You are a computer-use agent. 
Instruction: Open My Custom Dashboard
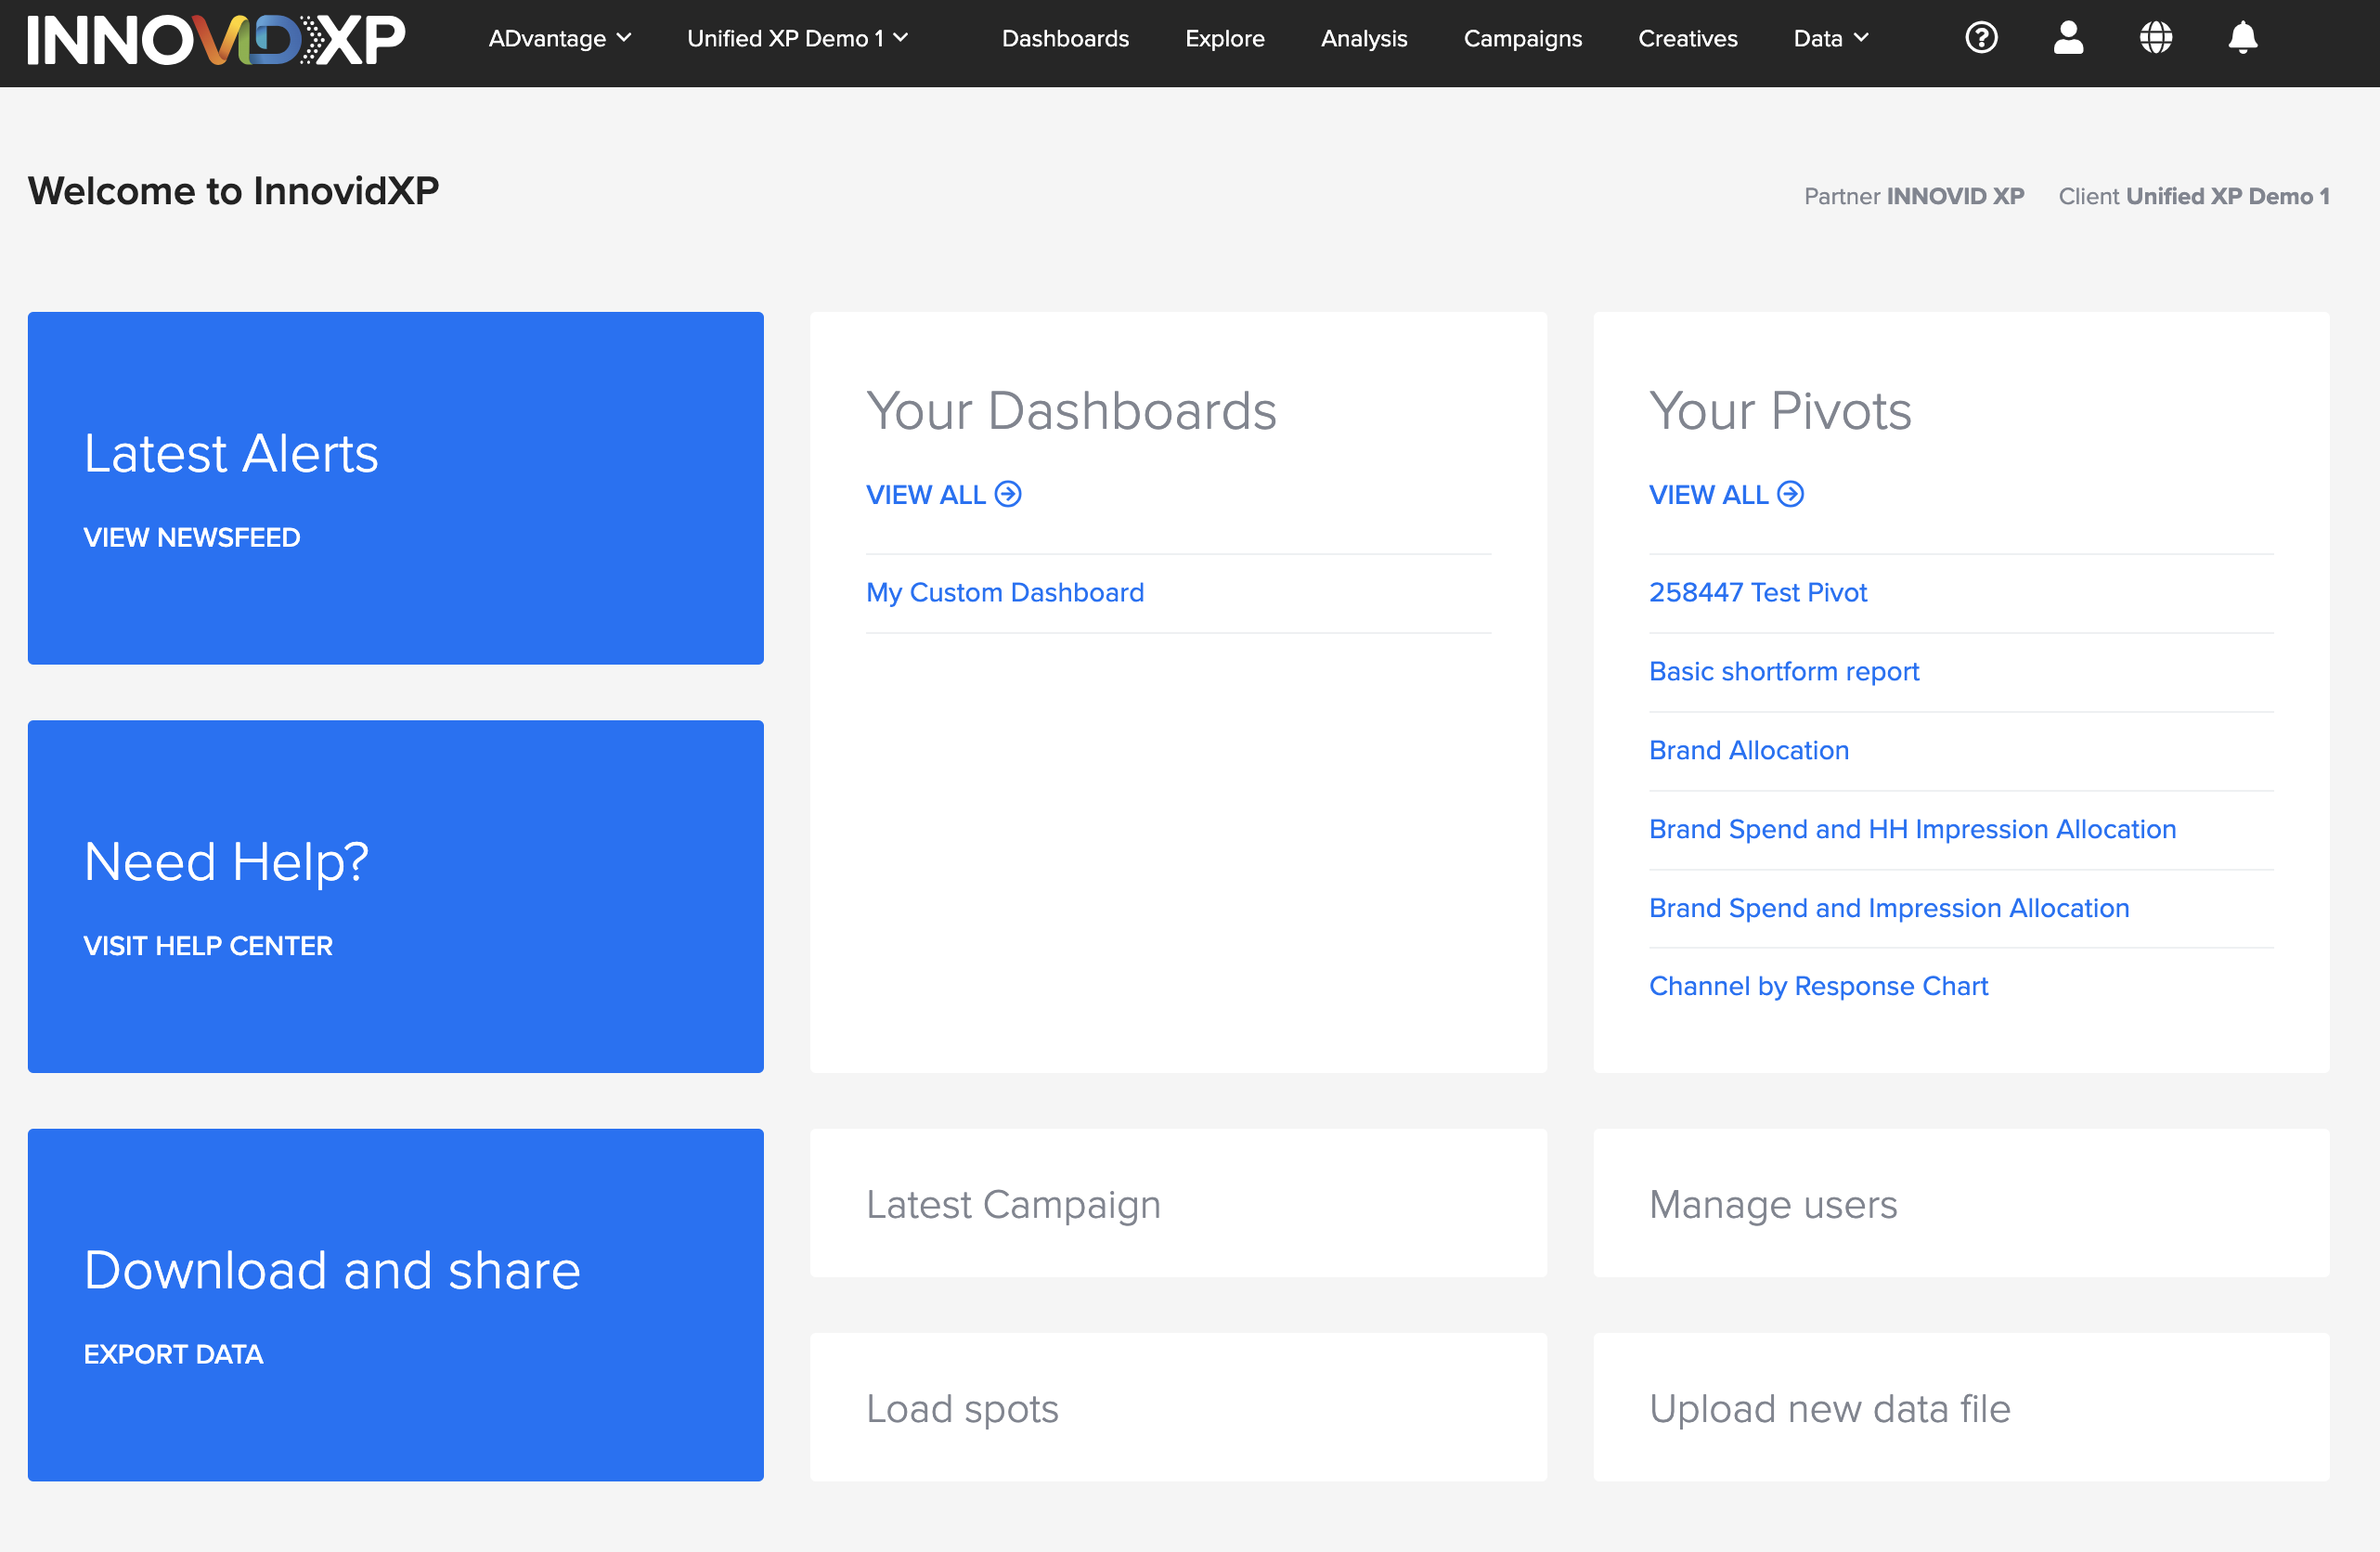point(1005,592)
